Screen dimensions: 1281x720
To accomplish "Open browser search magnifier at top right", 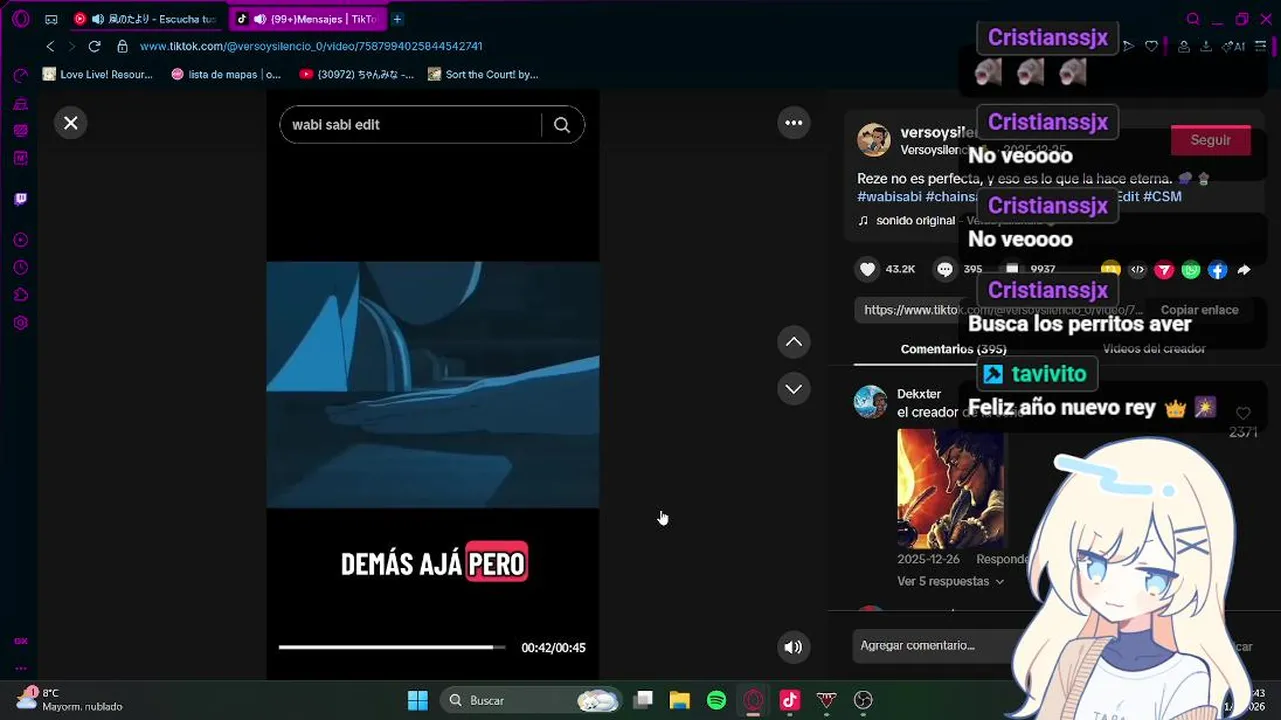I will click(x=1193, y=19).
